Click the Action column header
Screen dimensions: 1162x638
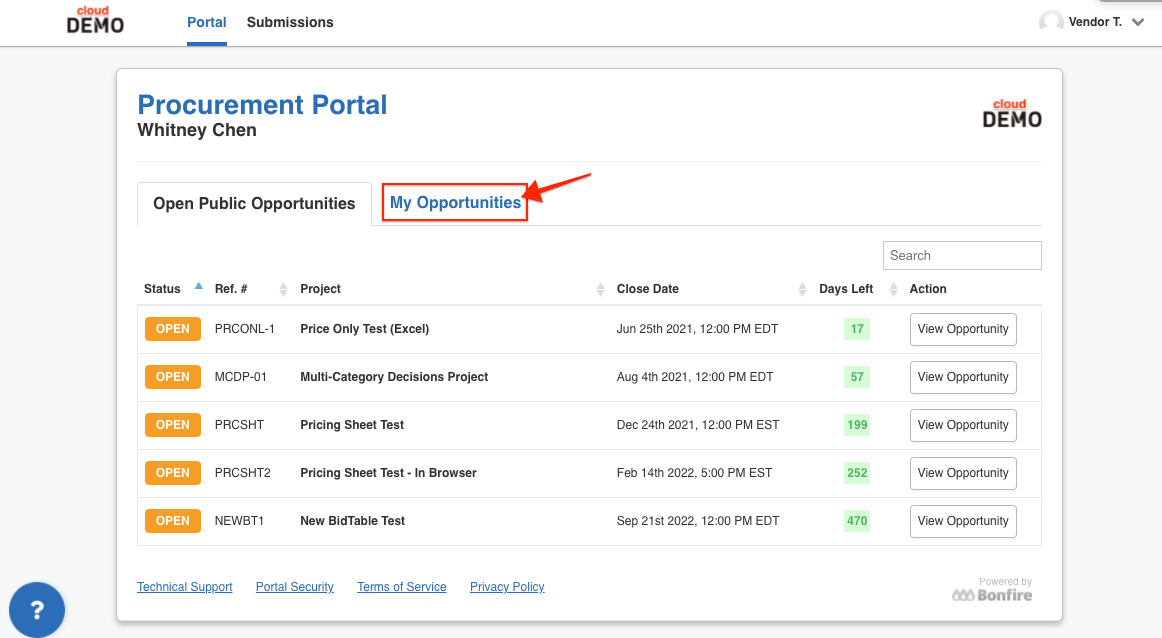pos(928,289)
